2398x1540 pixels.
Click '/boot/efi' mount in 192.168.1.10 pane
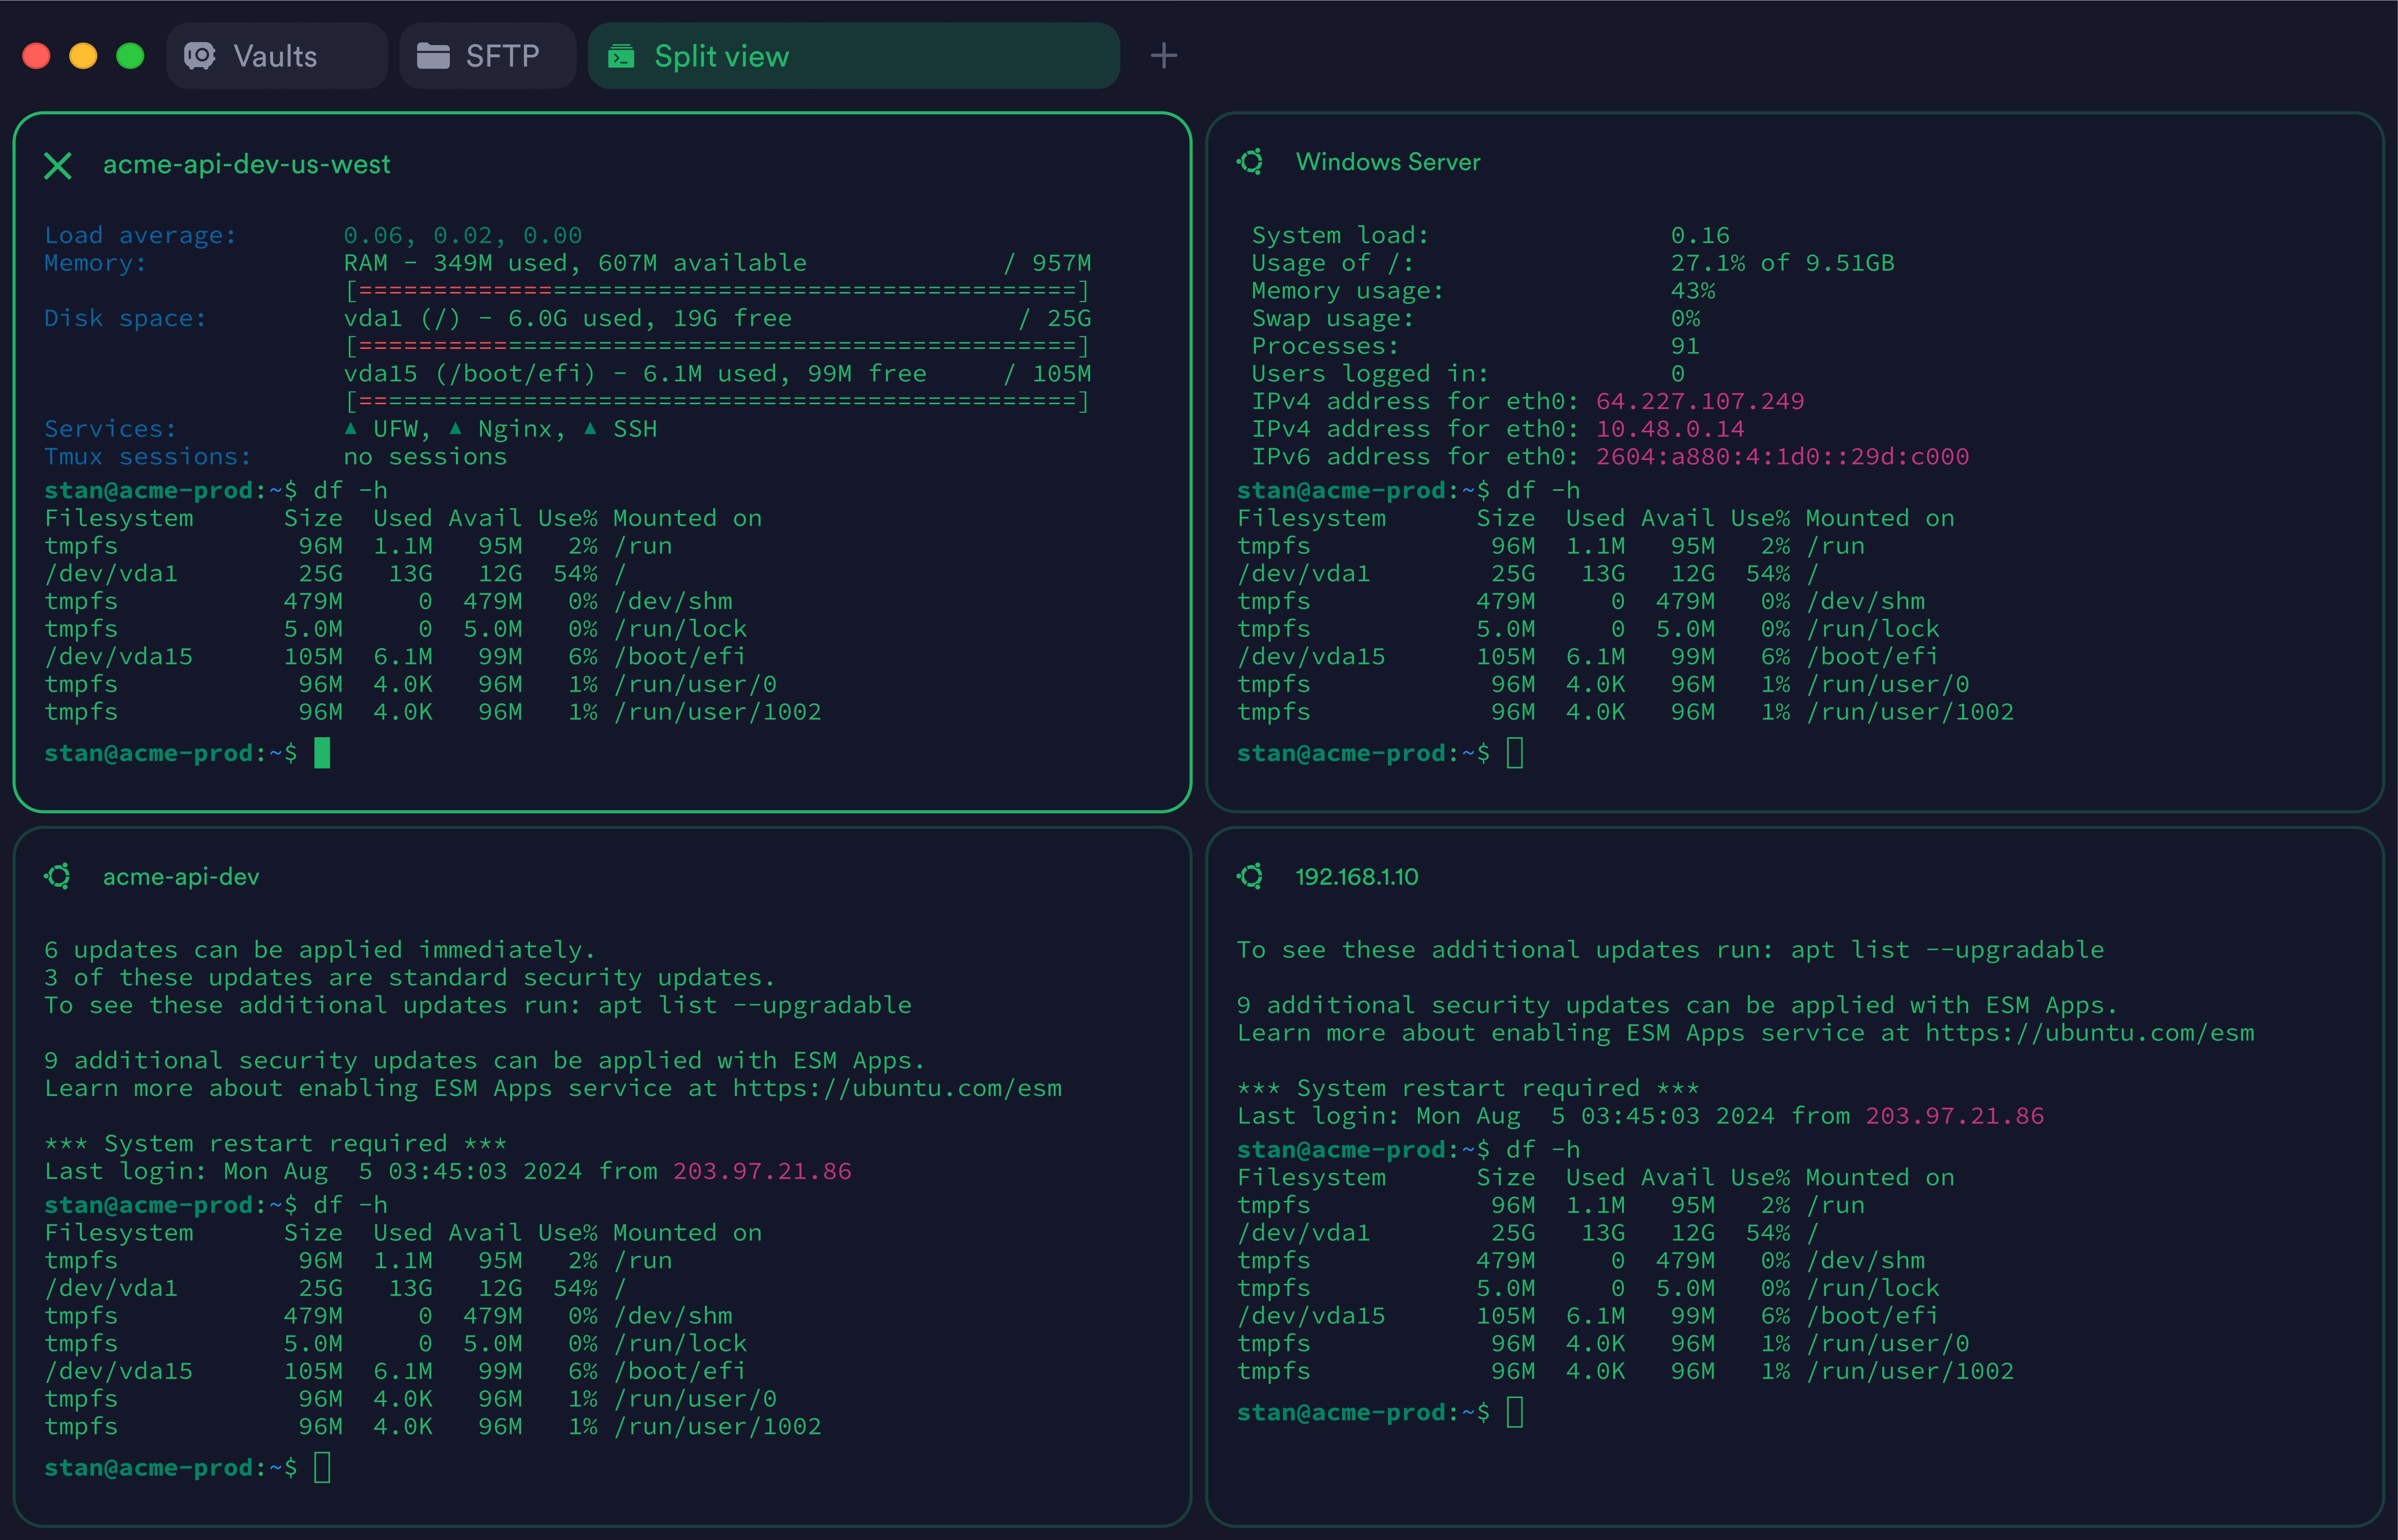(x=1872, y=1317)
